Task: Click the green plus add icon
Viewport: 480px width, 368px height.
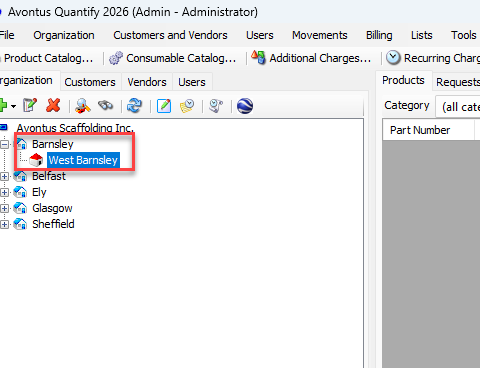Action: coord(3,106)
